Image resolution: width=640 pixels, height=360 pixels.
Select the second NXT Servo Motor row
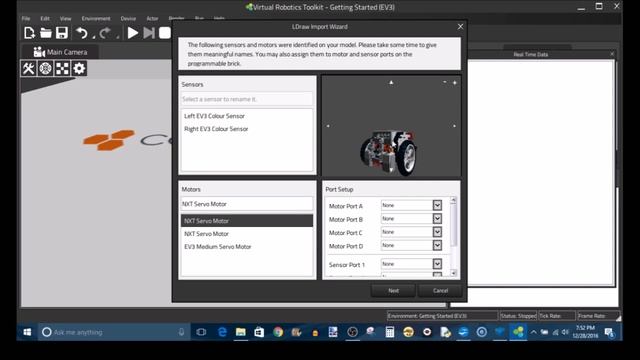pyautogui.click(x=247, y=234)
